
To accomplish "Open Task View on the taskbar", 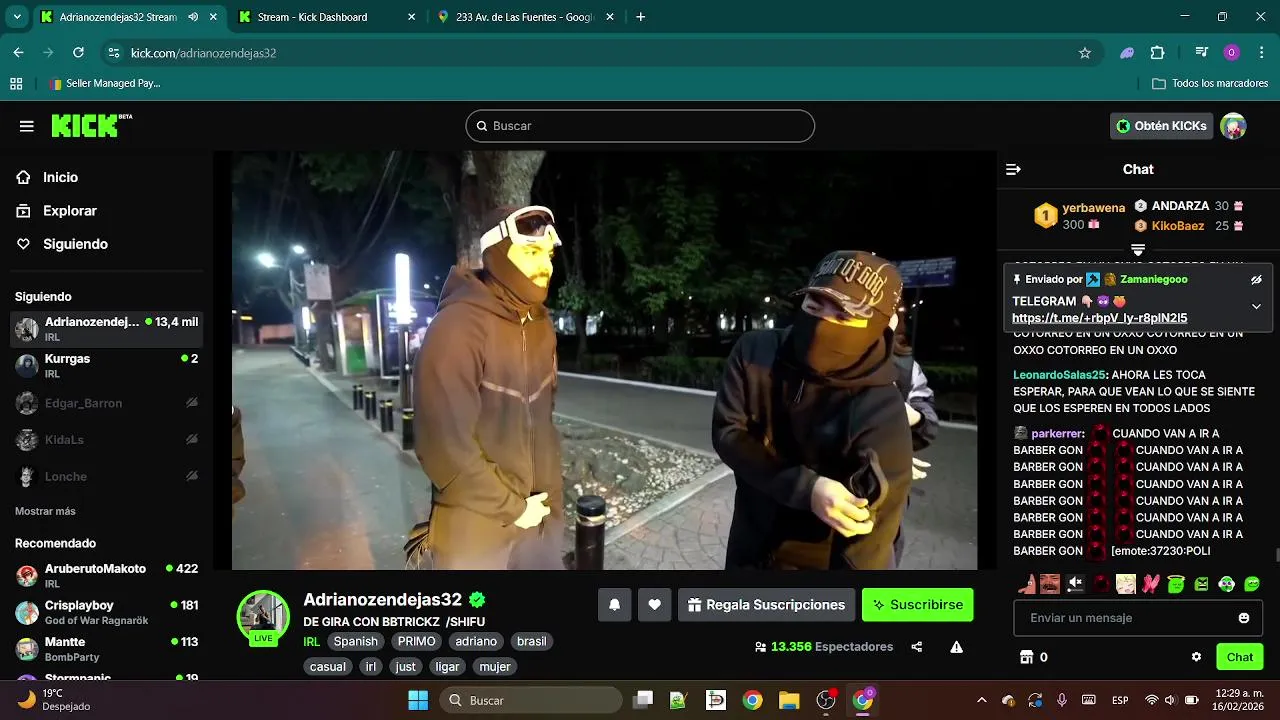I will (x=644, y=700).
